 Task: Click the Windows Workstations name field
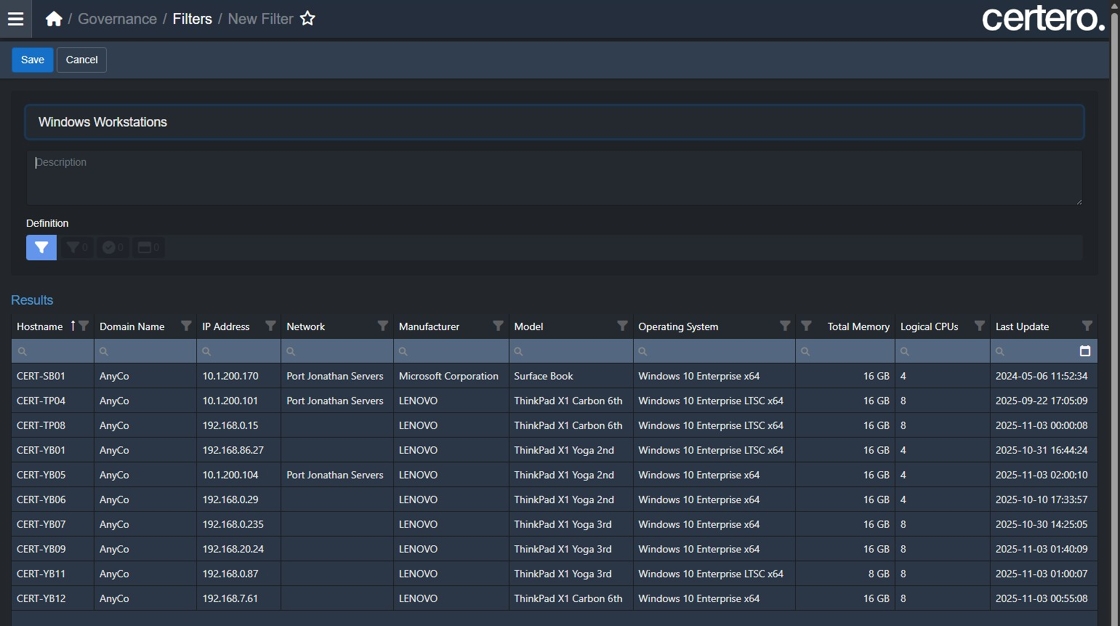(554, 122)
